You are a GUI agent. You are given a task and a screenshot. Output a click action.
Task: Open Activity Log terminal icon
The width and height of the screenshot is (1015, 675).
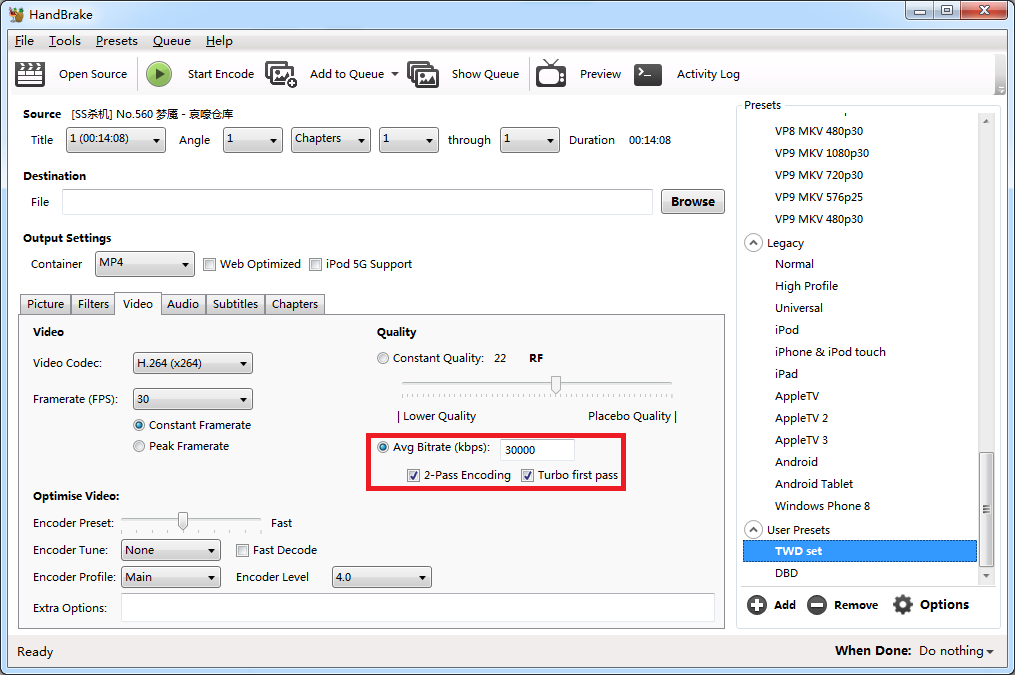[x=647, y=74]
